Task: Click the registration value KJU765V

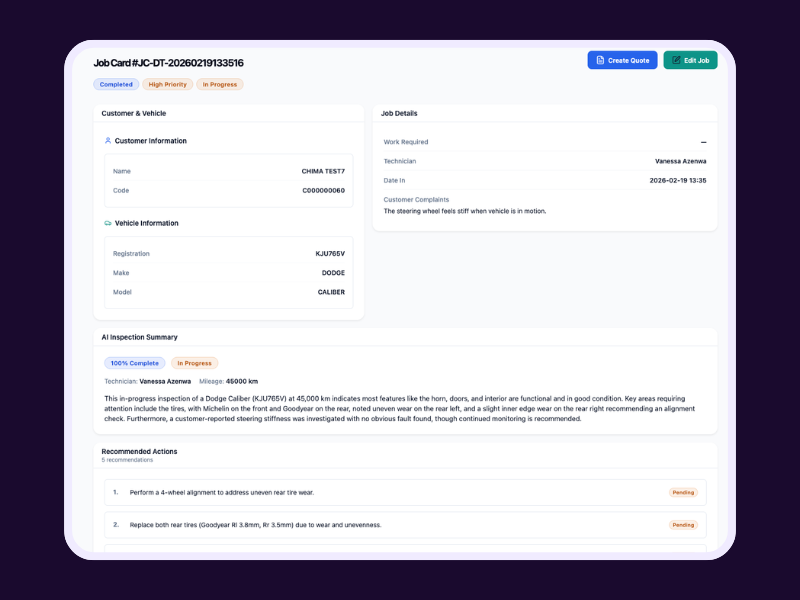Action: 330,254
